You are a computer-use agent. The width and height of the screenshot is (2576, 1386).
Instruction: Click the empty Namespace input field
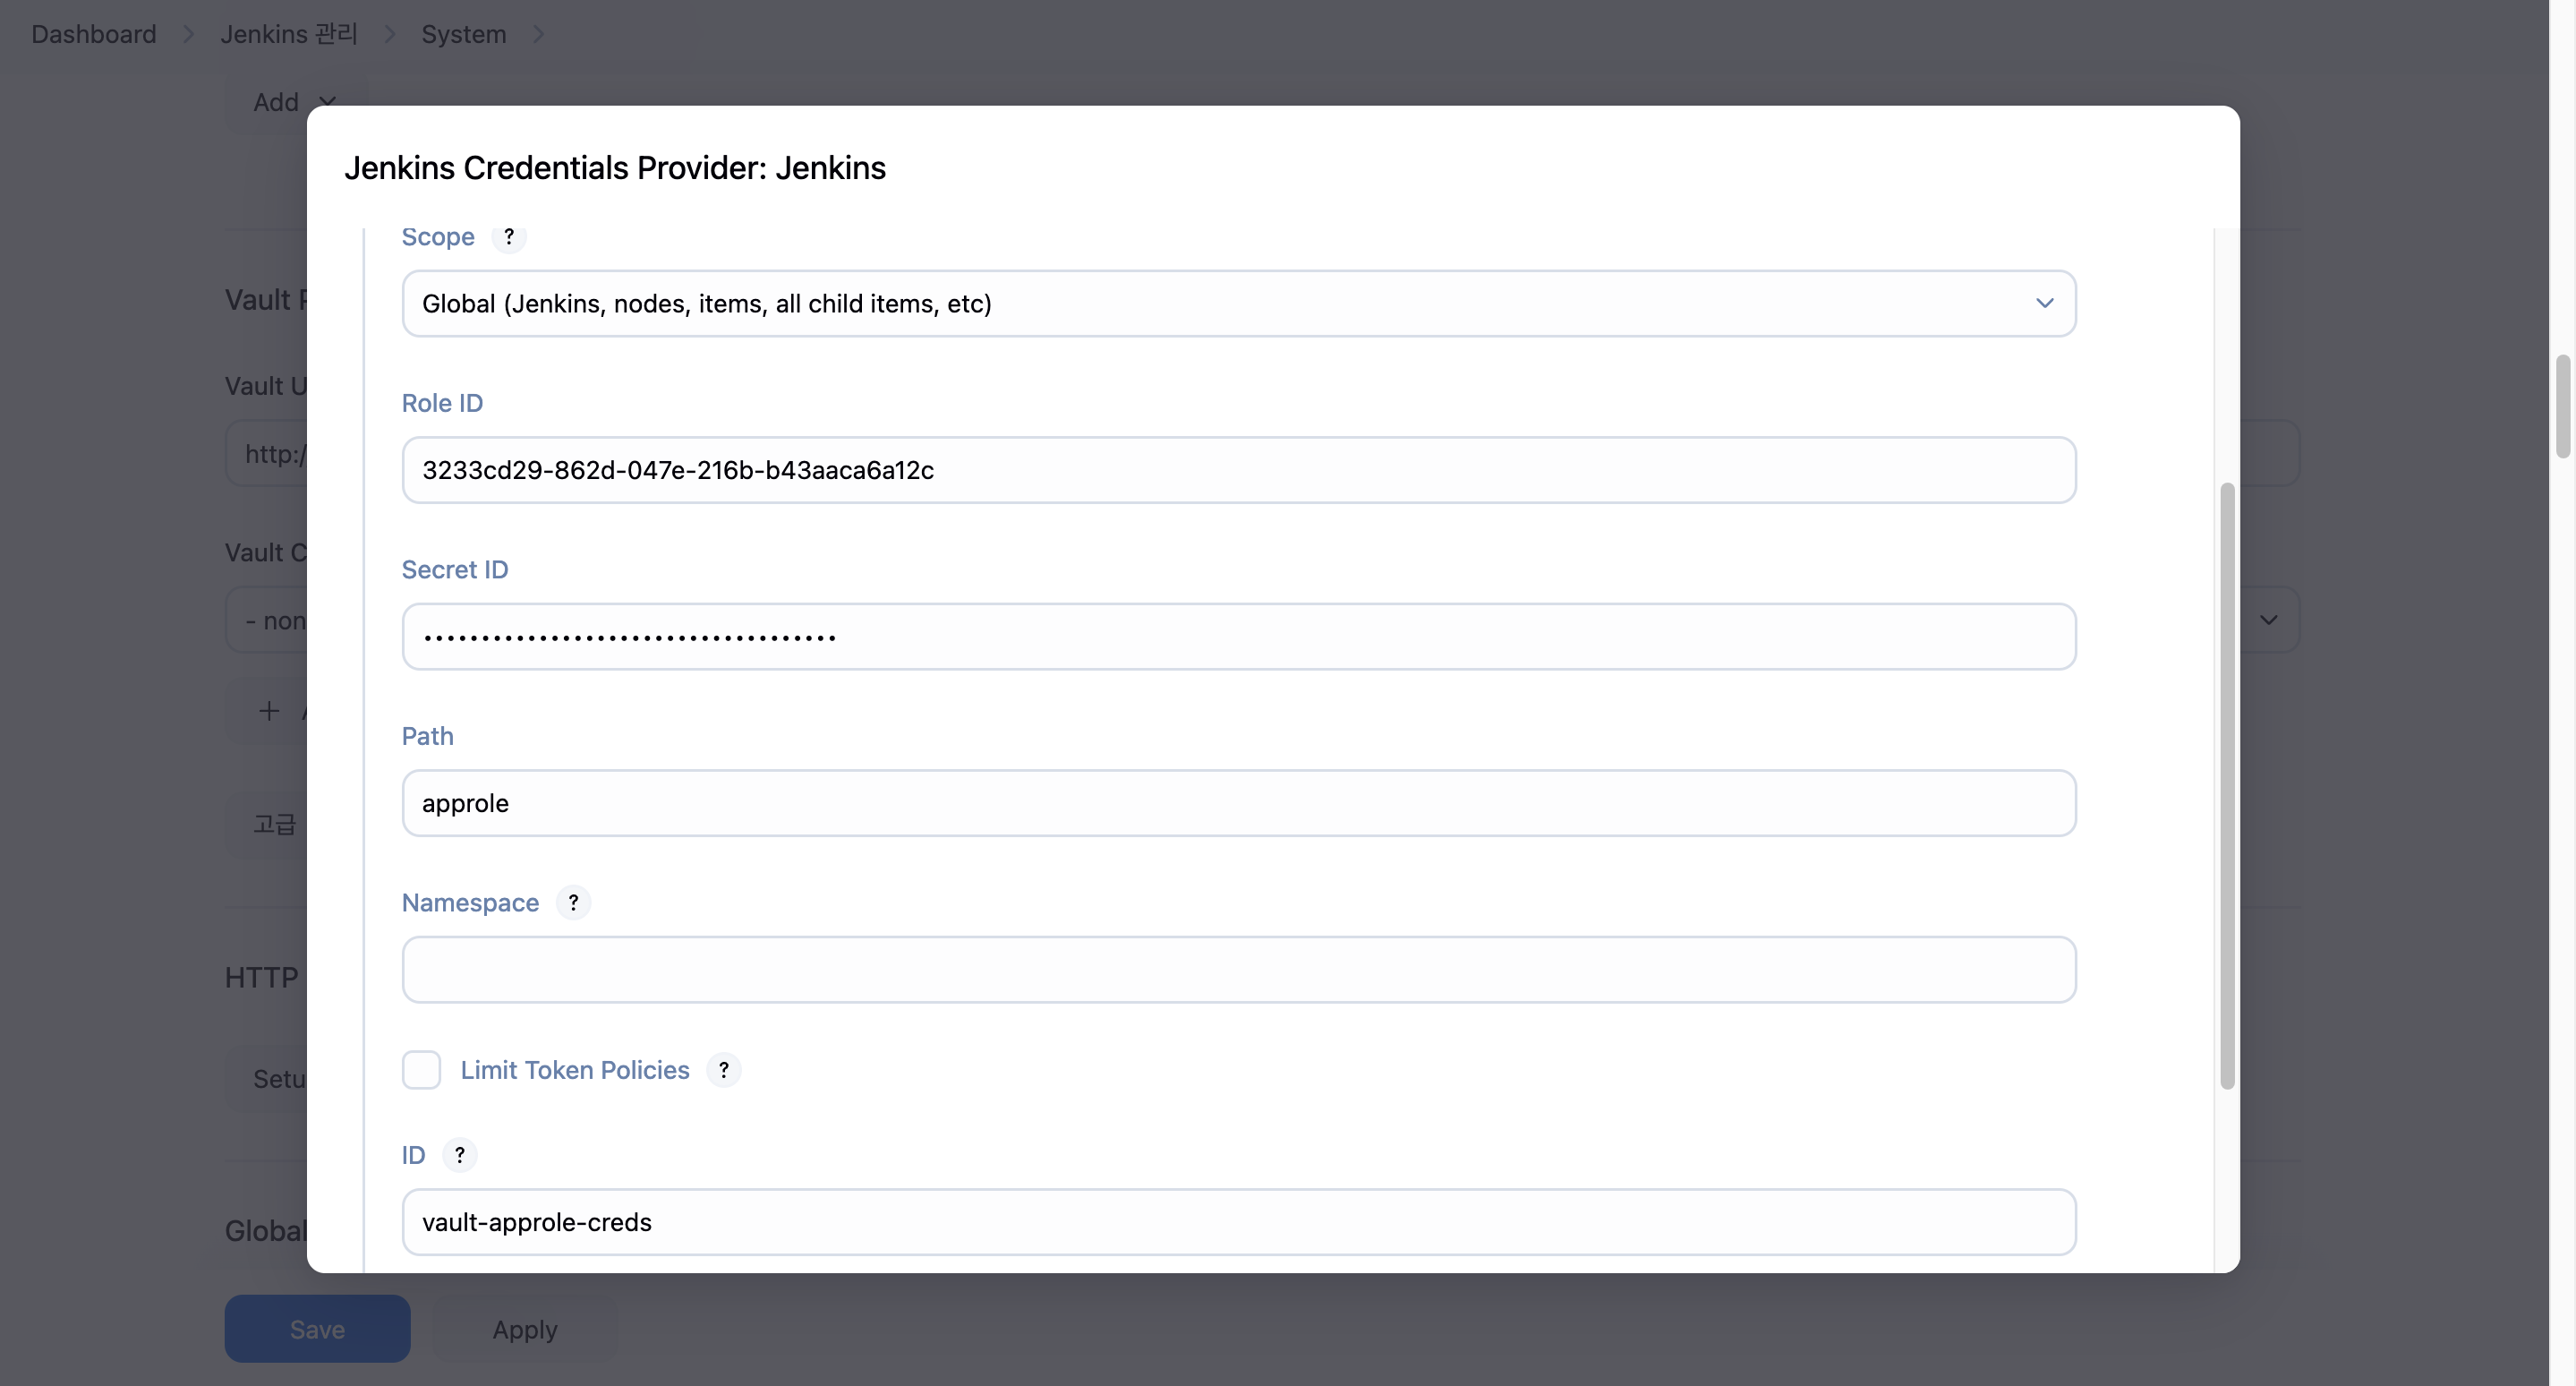1238,970
